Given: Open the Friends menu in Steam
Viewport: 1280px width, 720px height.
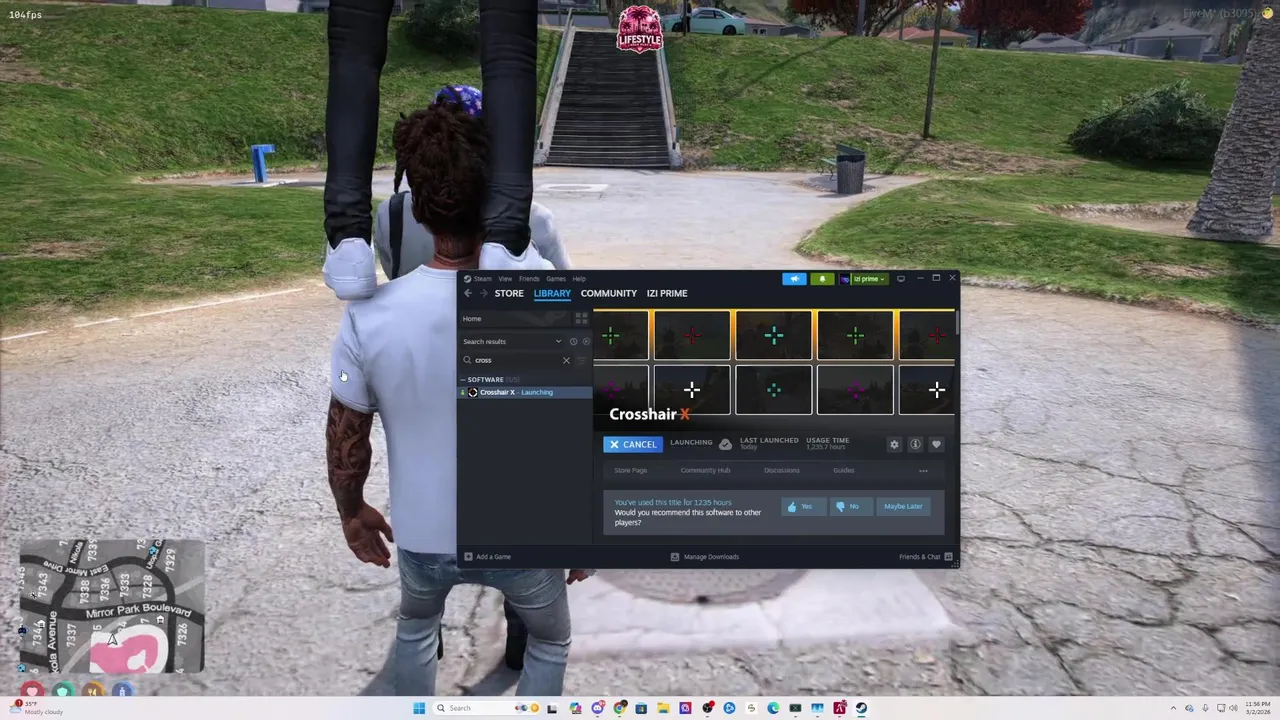Looking at the screenshot, I should tap(529, 279).
